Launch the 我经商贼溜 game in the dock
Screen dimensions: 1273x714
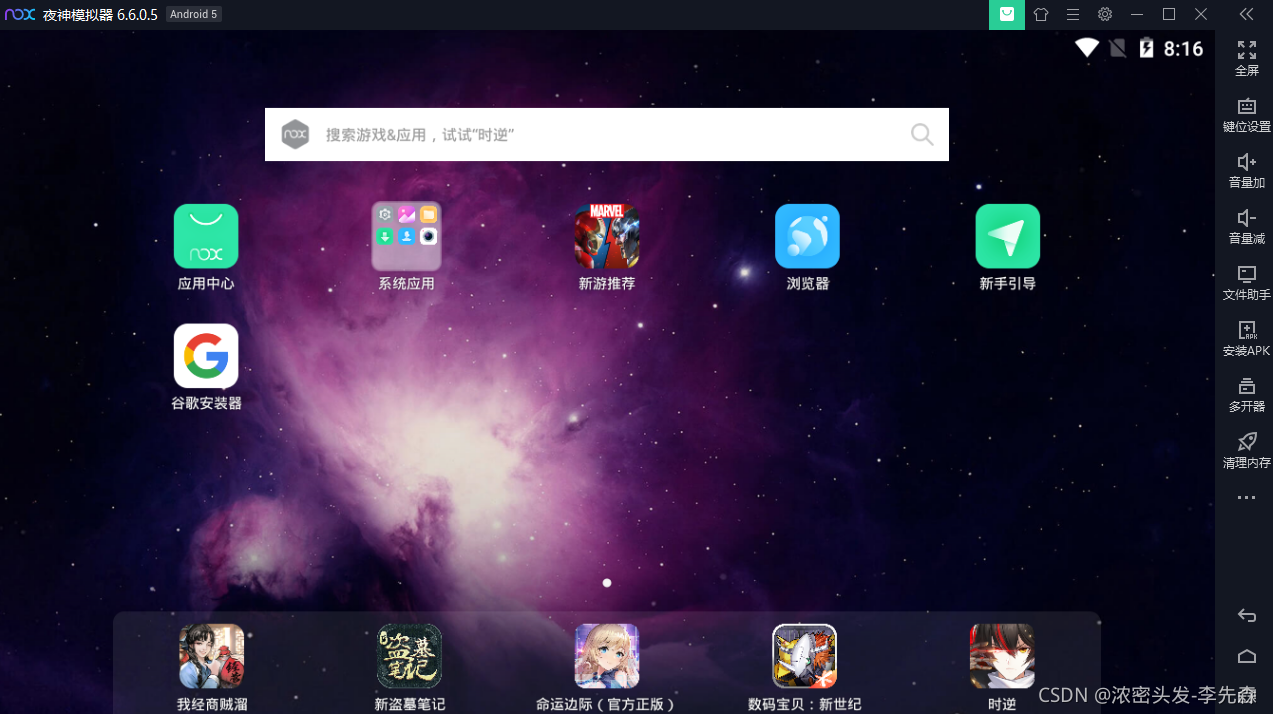[212, 656]
